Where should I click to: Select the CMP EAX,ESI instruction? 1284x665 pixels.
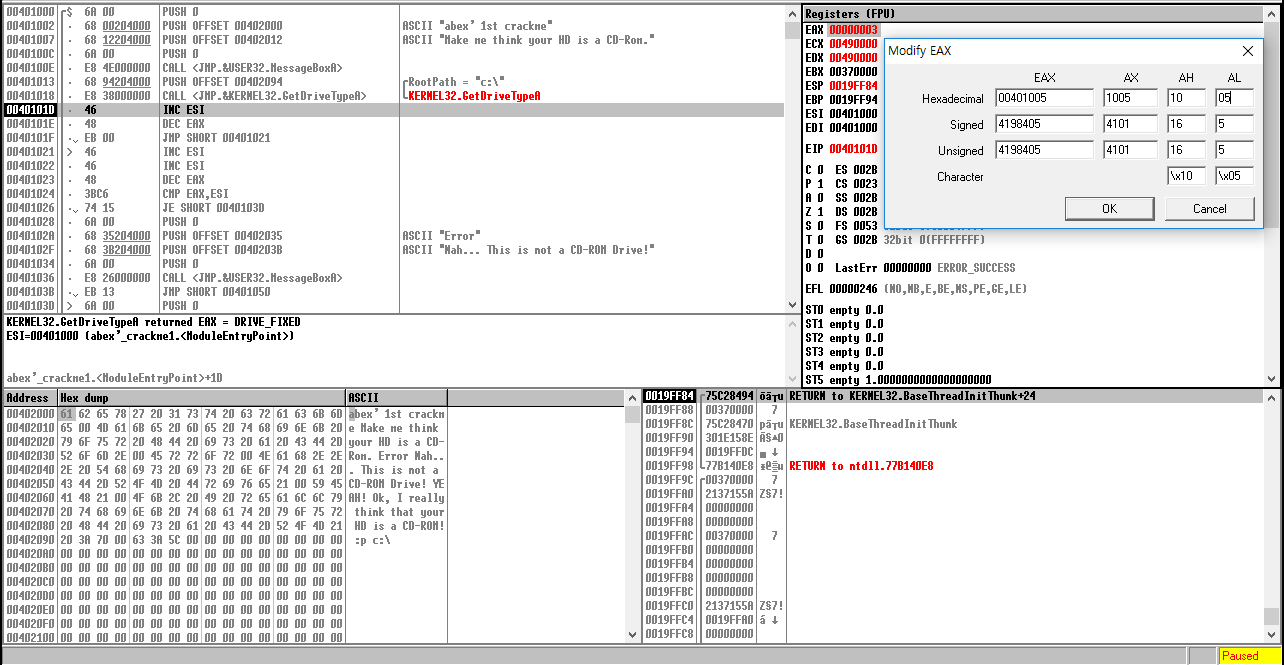click(x=394, y=194)
